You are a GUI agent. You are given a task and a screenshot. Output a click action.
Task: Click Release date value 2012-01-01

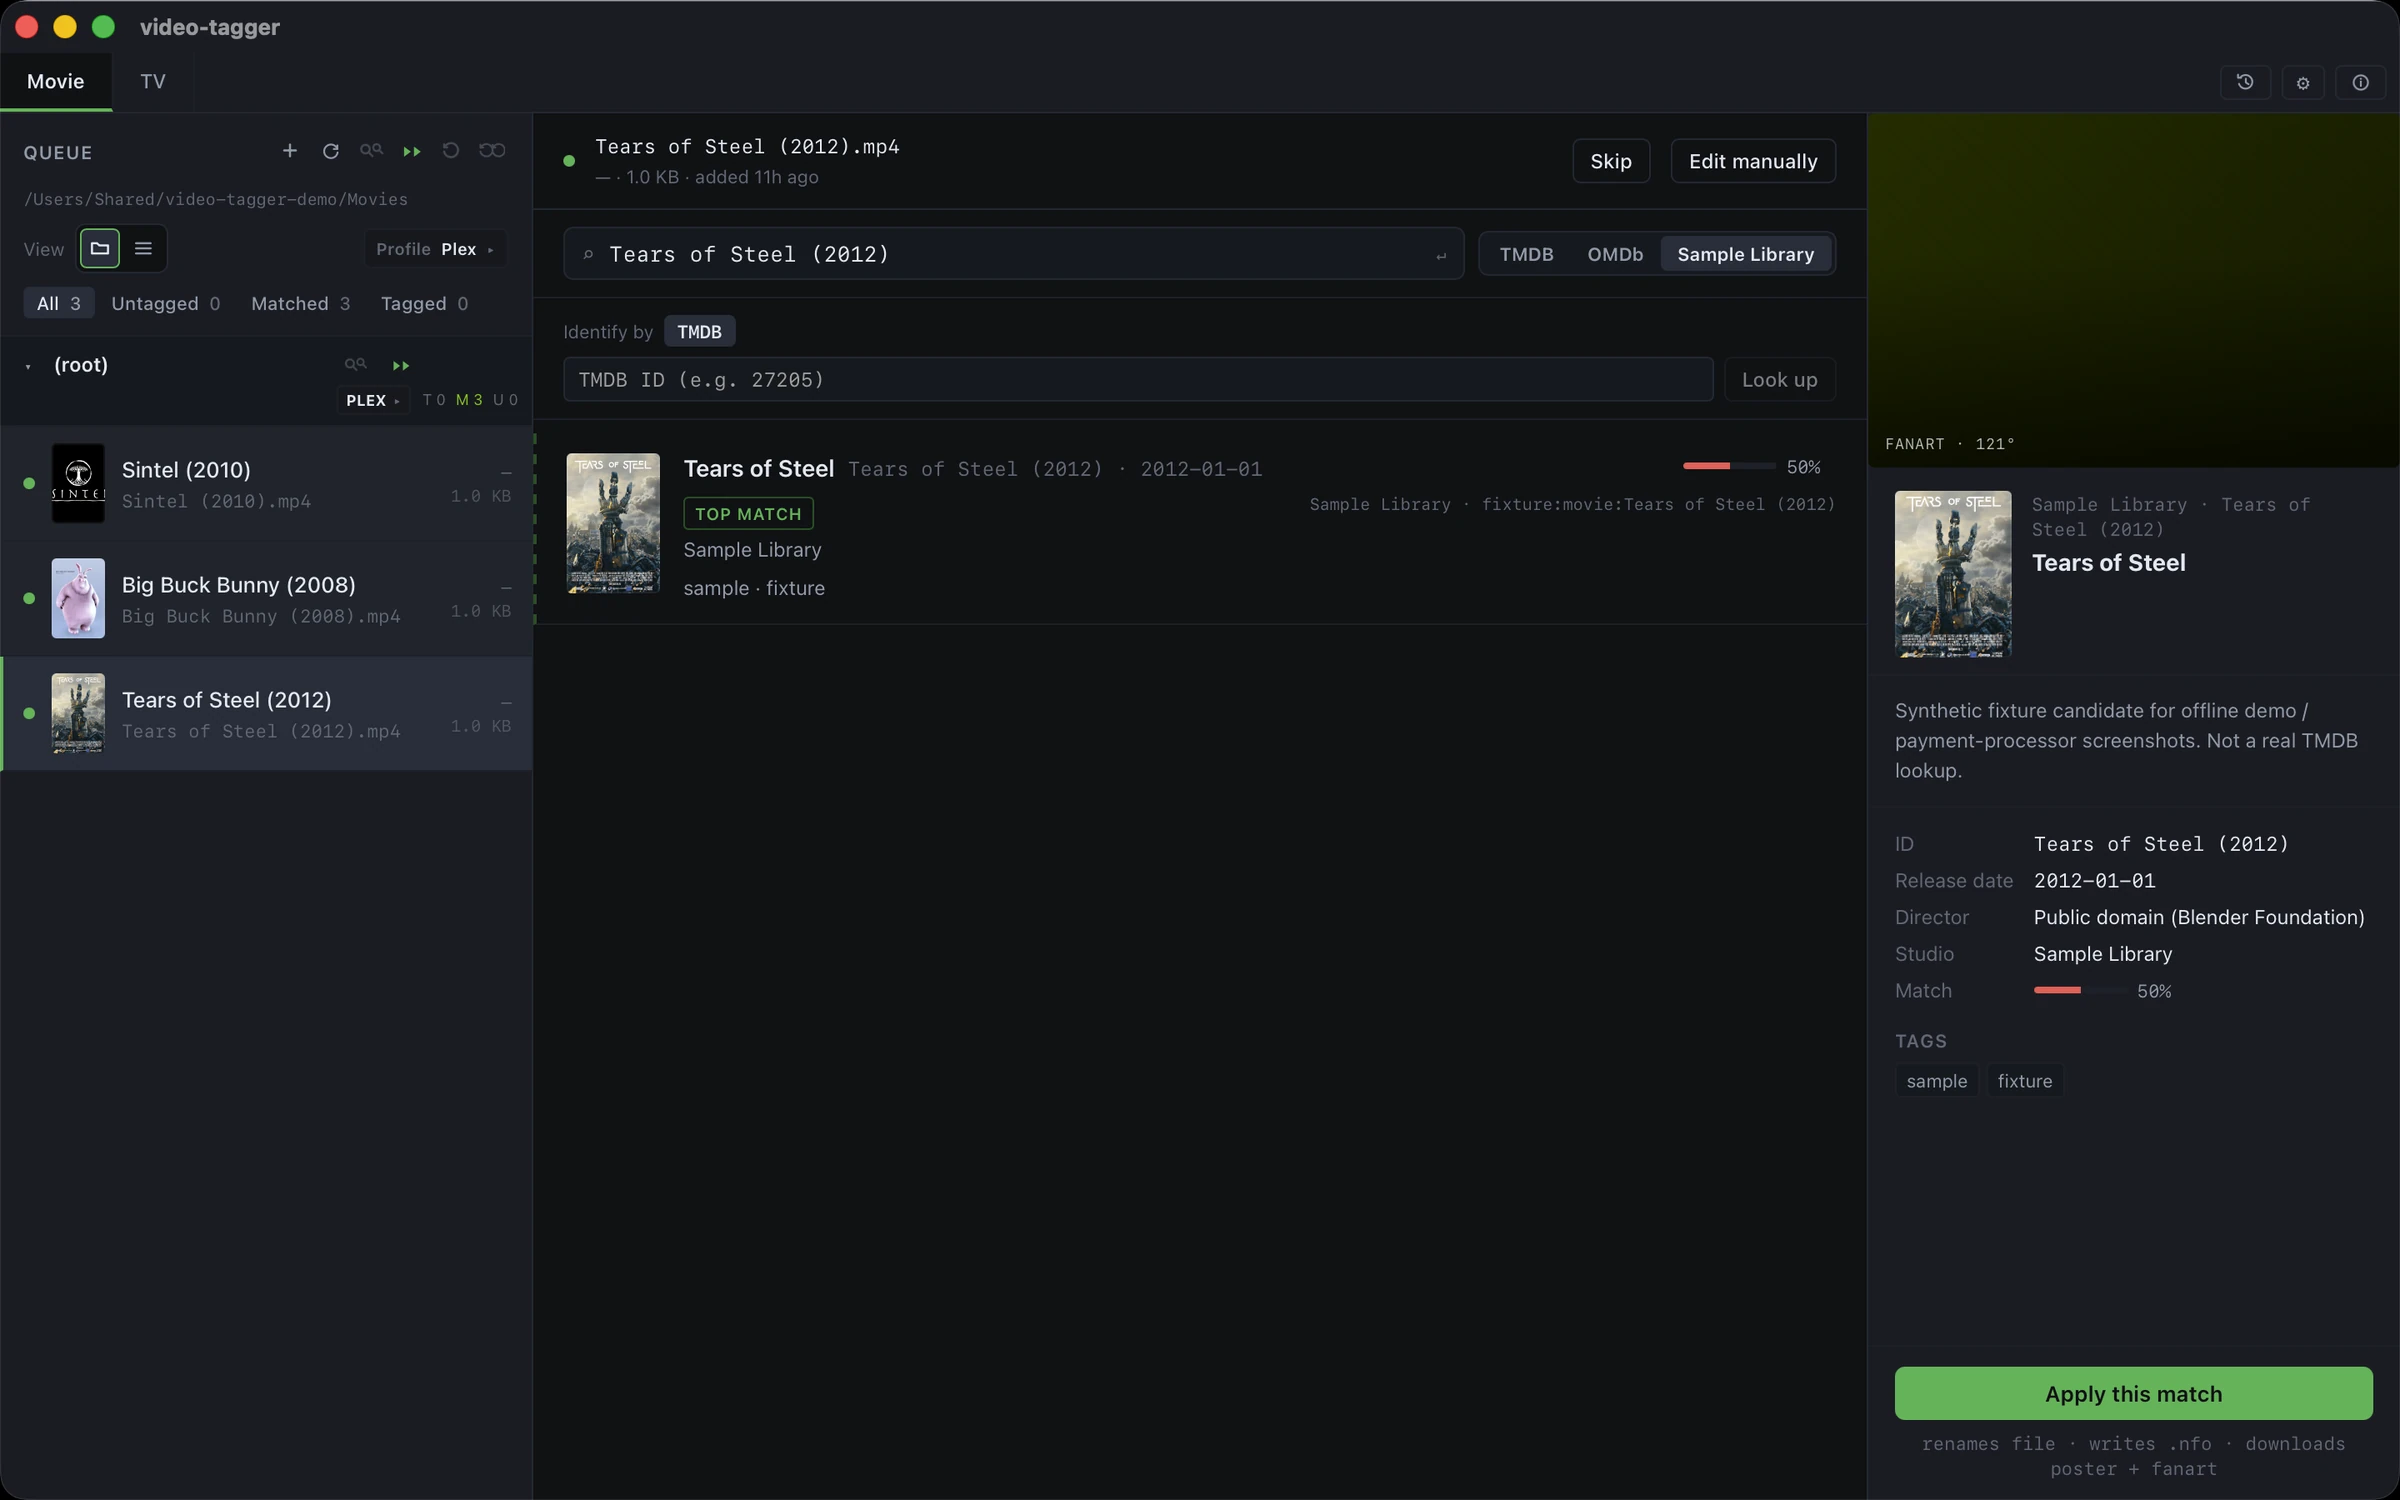click(2094, 880)
